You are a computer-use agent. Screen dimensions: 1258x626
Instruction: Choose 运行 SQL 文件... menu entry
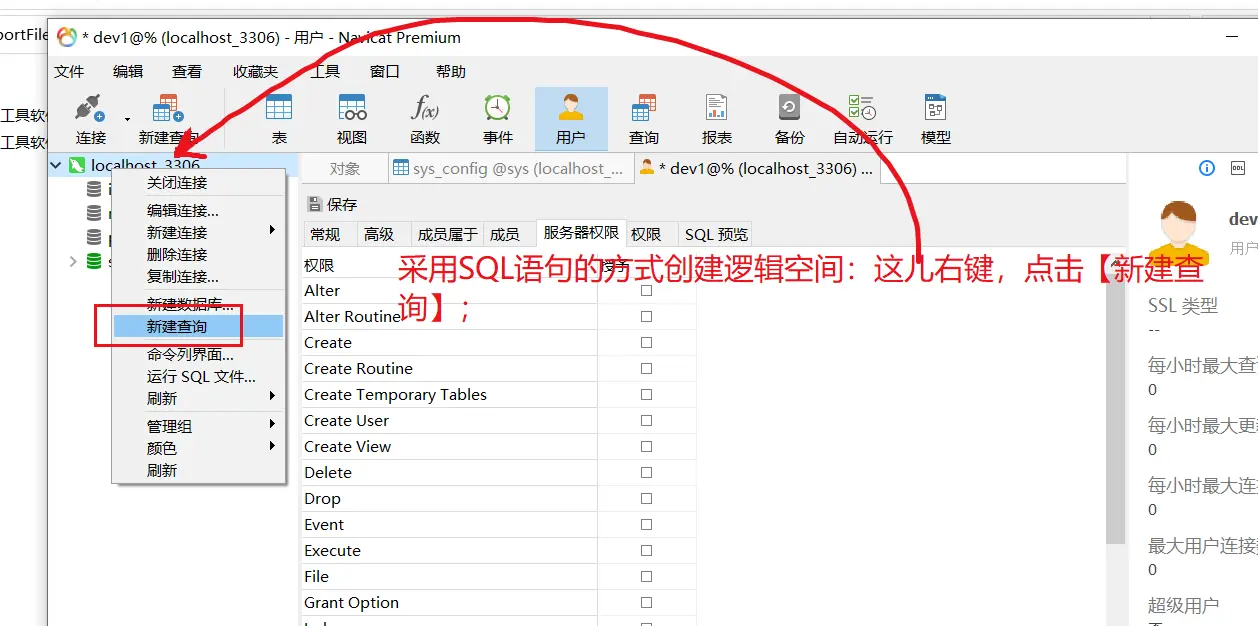click(x=200, y=376)
